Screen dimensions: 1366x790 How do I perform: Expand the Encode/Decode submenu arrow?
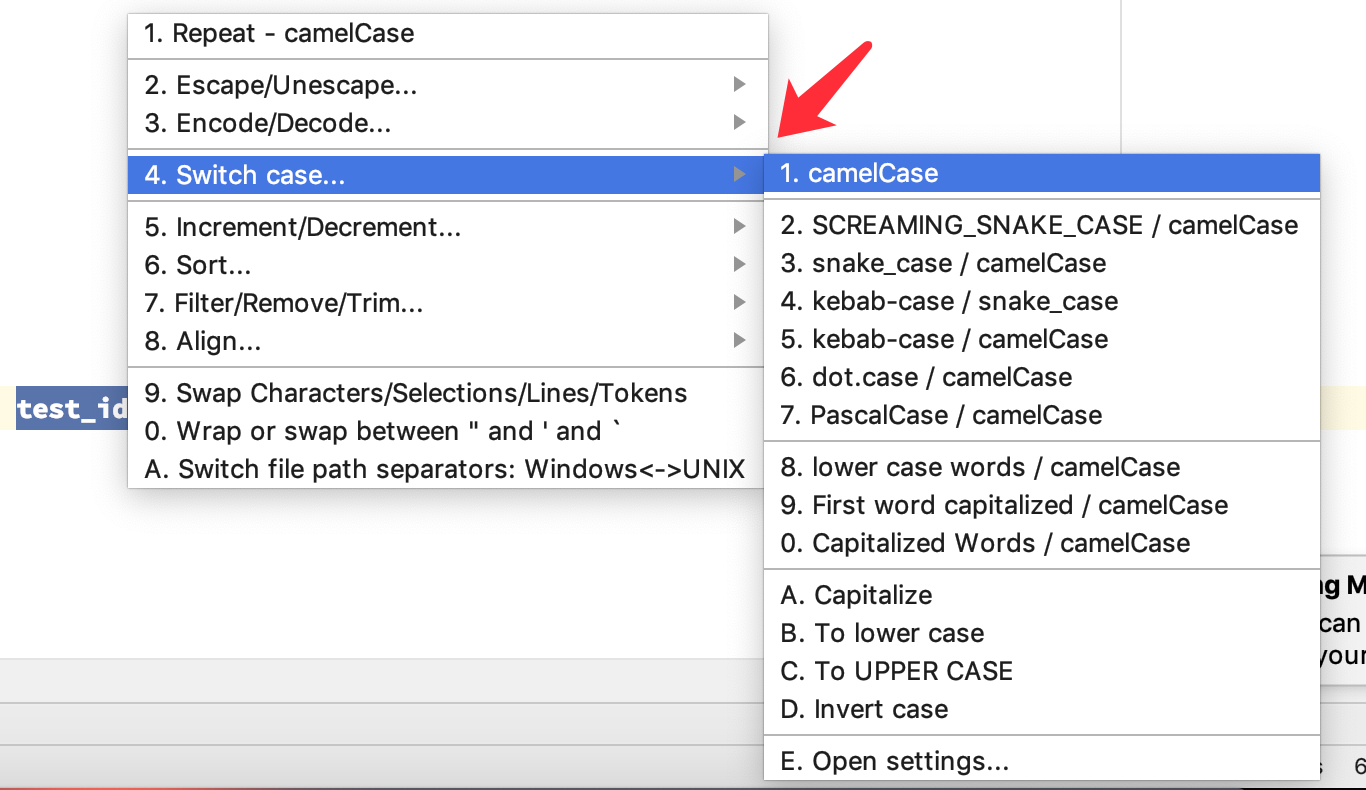[740, 123]
